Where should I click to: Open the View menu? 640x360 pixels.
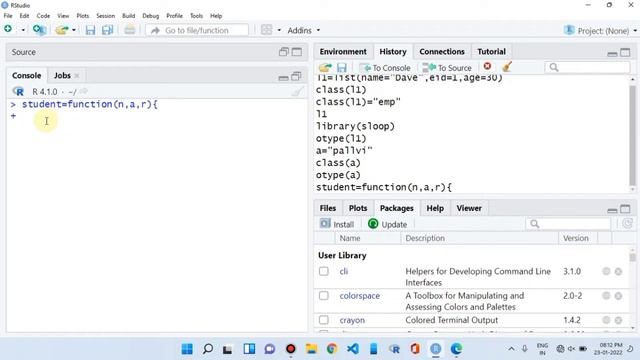pyautogui.click(x=63, y=16)
